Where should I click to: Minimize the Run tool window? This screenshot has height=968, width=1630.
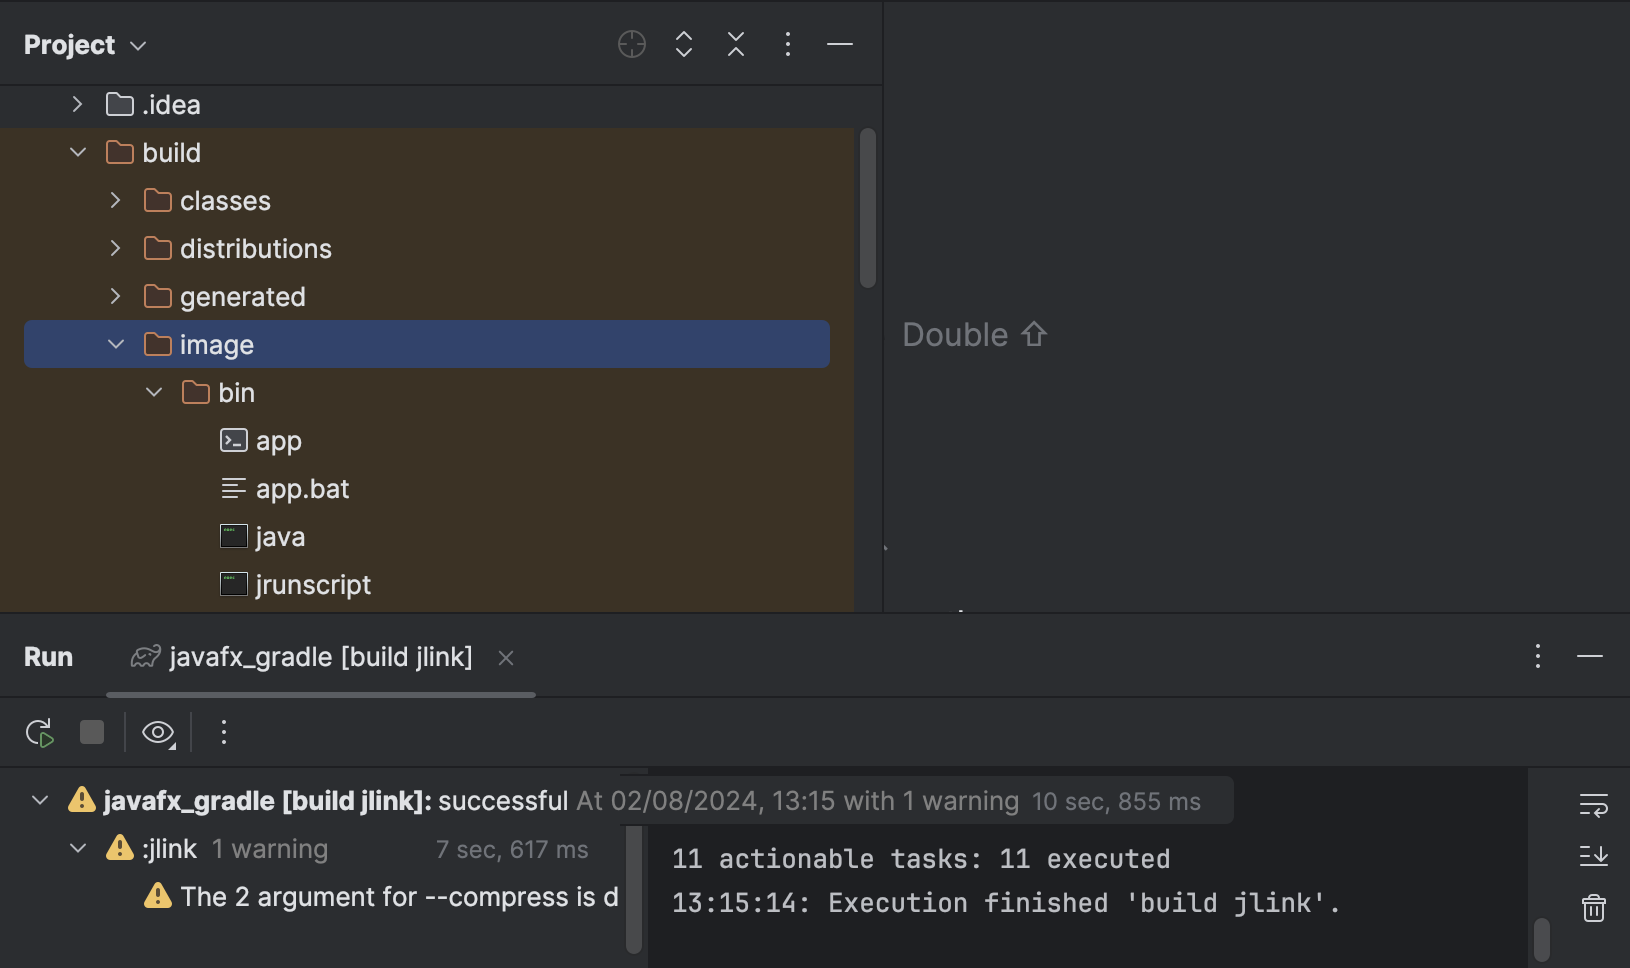(x=1590, y=656)
